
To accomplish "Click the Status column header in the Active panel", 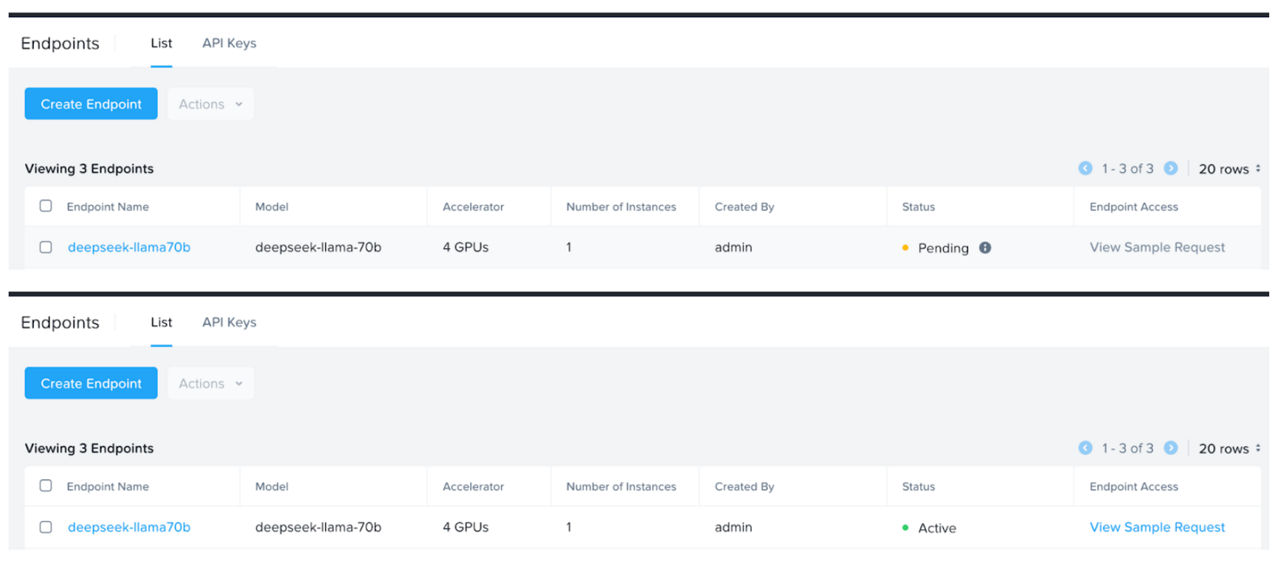I will (918, 487).
